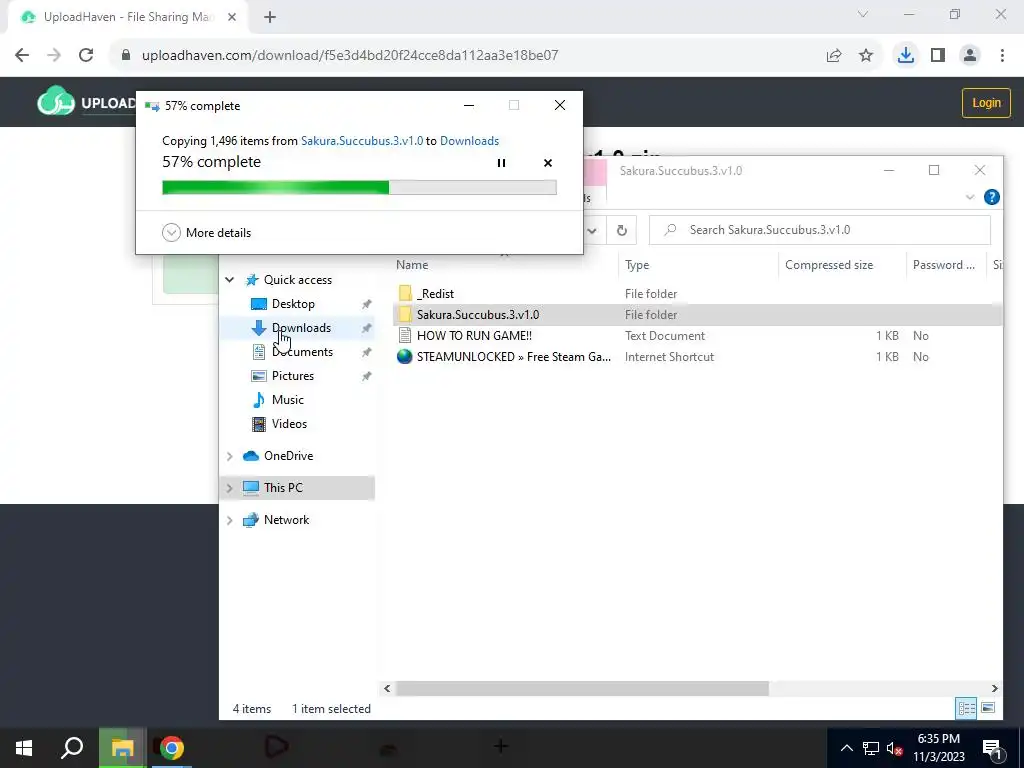Close the UploadHaven tab
The width and height of the screenshot is (1024, 768).
232,18
